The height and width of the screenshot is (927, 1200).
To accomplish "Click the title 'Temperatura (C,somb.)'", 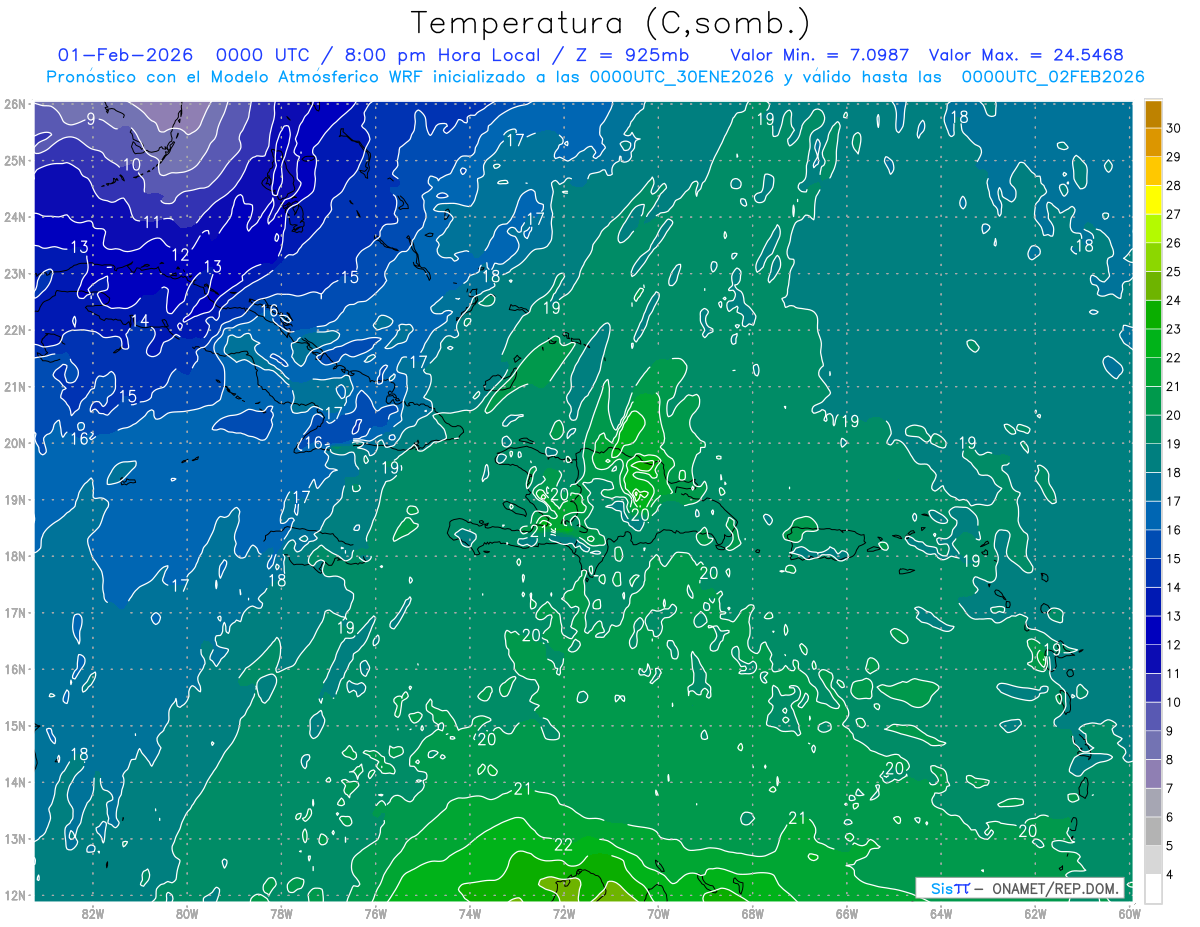I will tap(611, 23).
